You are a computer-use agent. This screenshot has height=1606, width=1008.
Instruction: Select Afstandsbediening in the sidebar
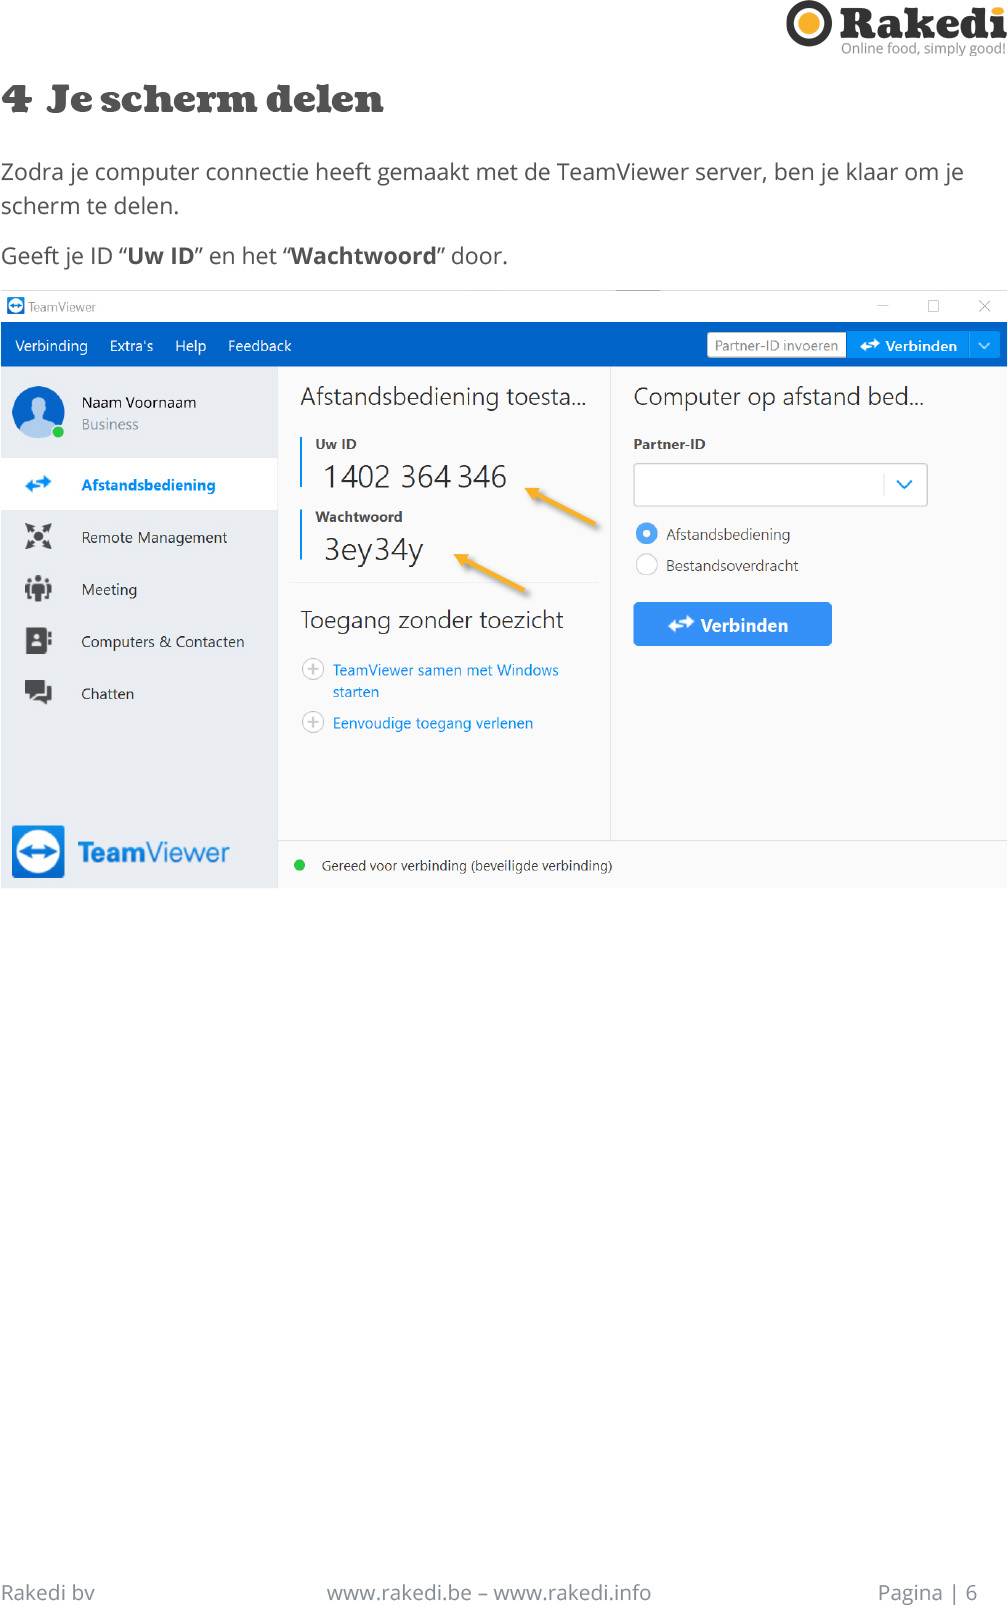pyautogui.click(x=140, y=484)
